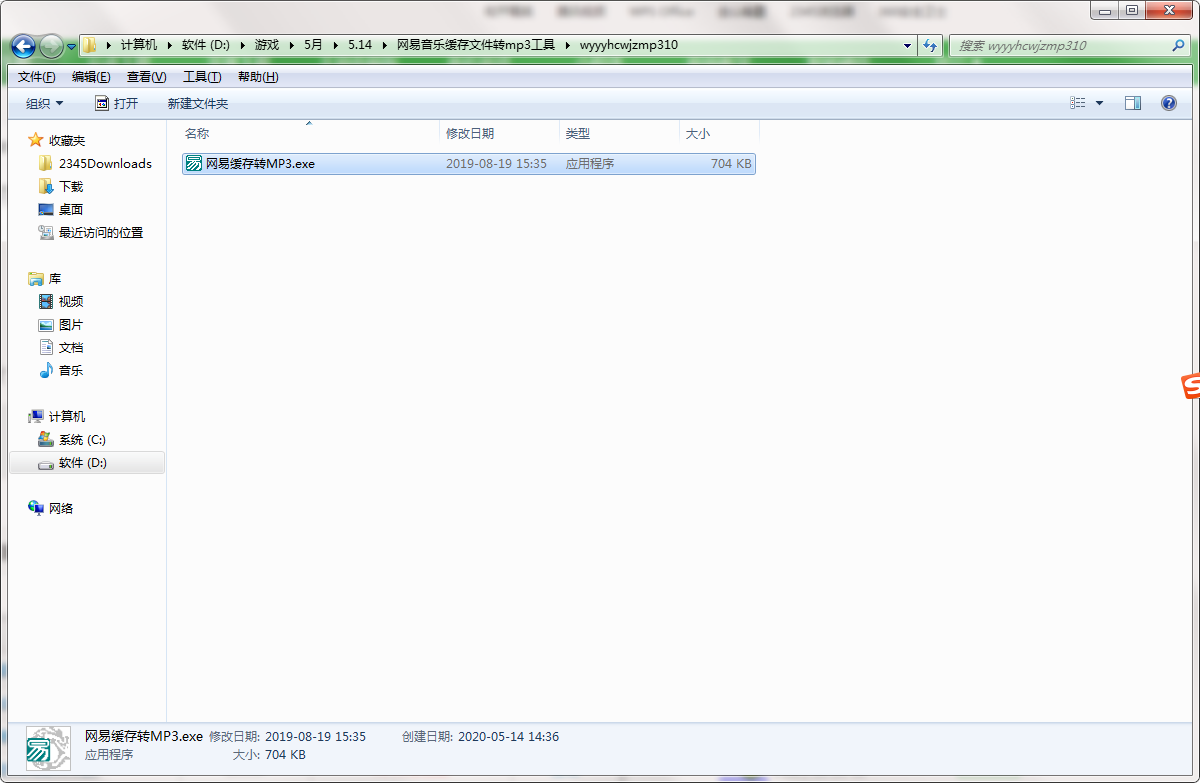This screenshot has height=783, width=1200.
Task: Sort files by the 修改日期 column header
Action: [500, 133]
